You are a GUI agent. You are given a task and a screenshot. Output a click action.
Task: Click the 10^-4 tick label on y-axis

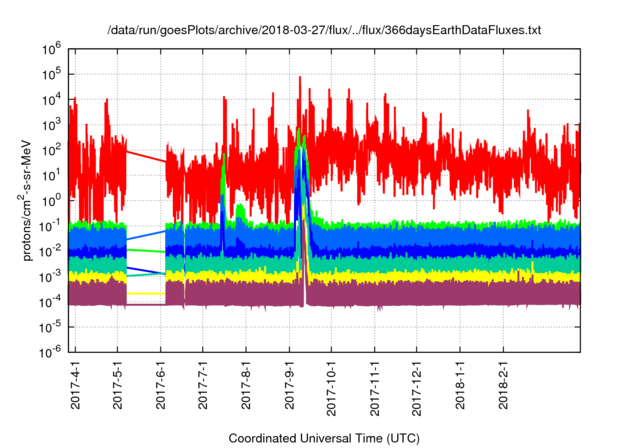[50, 302]
